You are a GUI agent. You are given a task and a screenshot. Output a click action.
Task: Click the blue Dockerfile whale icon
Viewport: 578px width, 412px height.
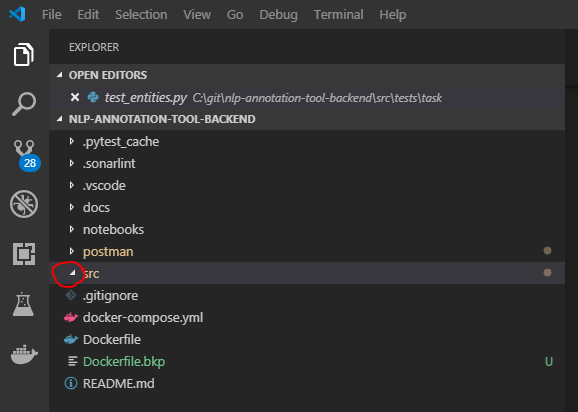pyautogui.click(x=71, y=339)
